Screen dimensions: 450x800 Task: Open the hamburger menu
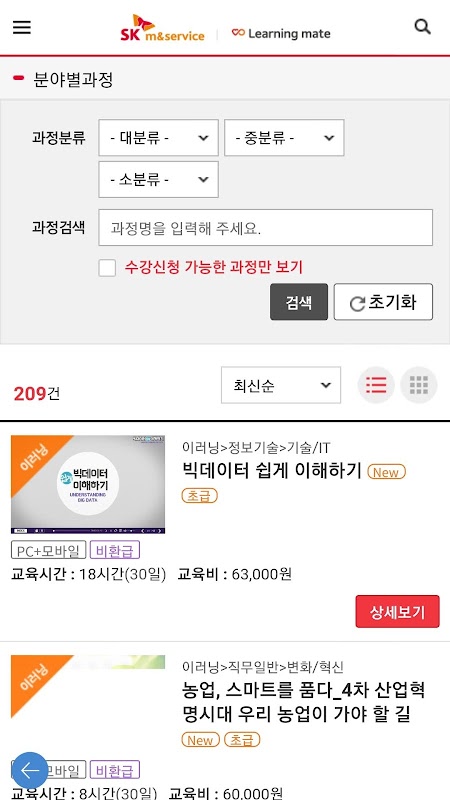click(22, 28)
